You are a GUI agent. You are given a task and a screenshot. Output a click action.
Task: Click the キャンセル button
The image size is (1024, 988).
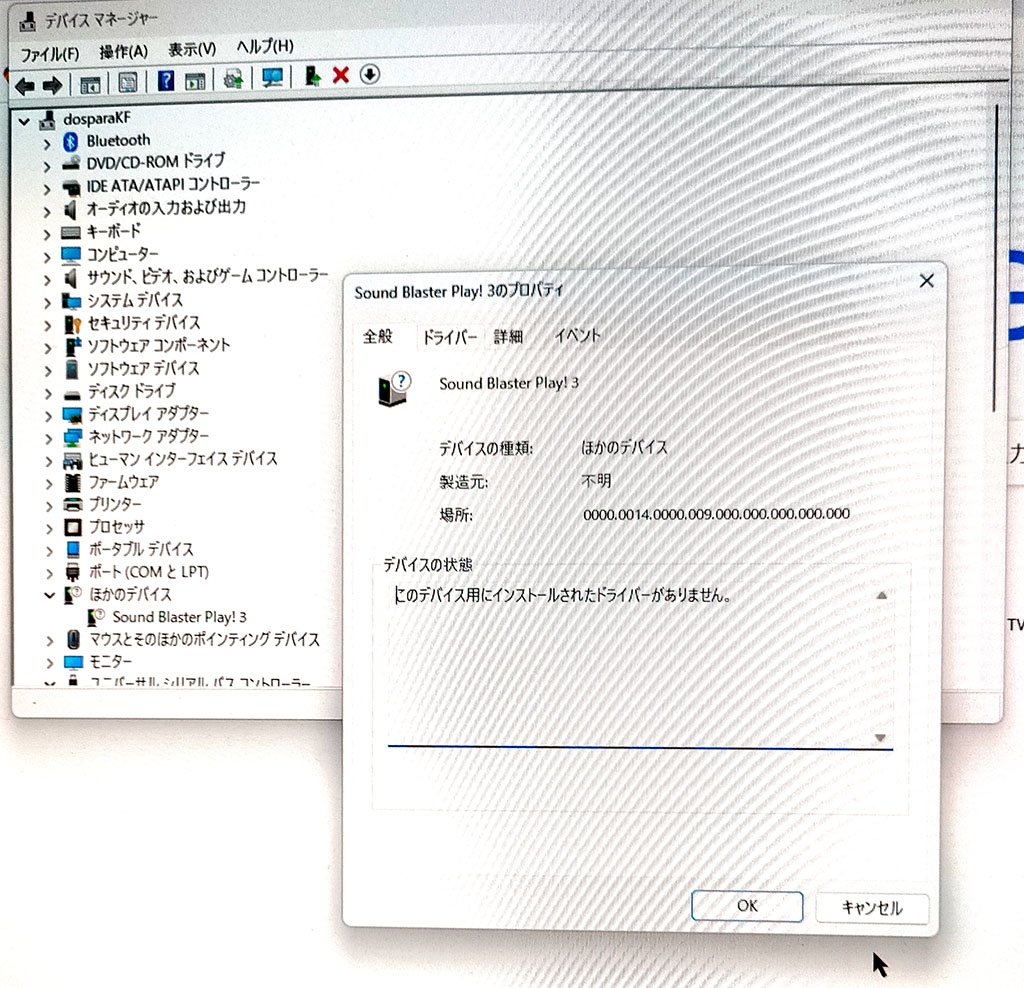coord(872,908)
